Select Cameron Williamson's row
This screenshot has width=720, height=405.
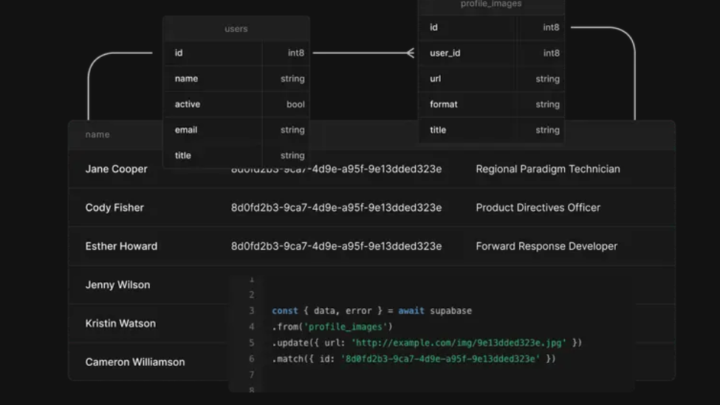click(135, 362)
